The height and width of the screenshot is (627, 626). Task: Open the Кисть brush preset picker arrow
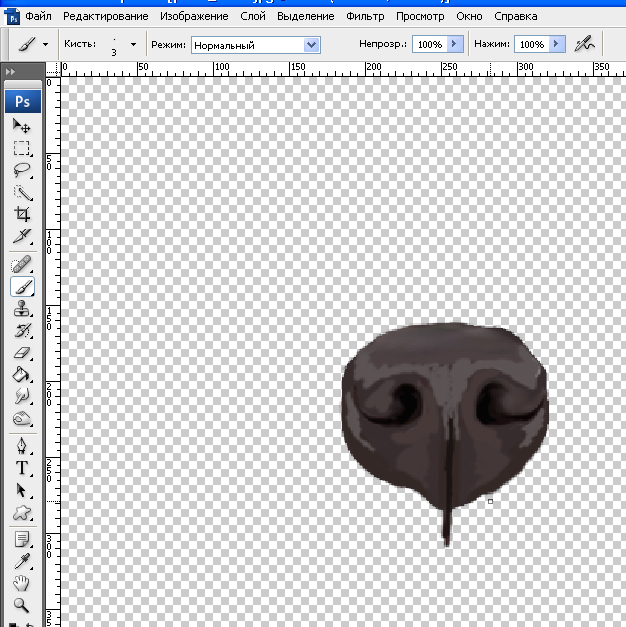point(133,45)
